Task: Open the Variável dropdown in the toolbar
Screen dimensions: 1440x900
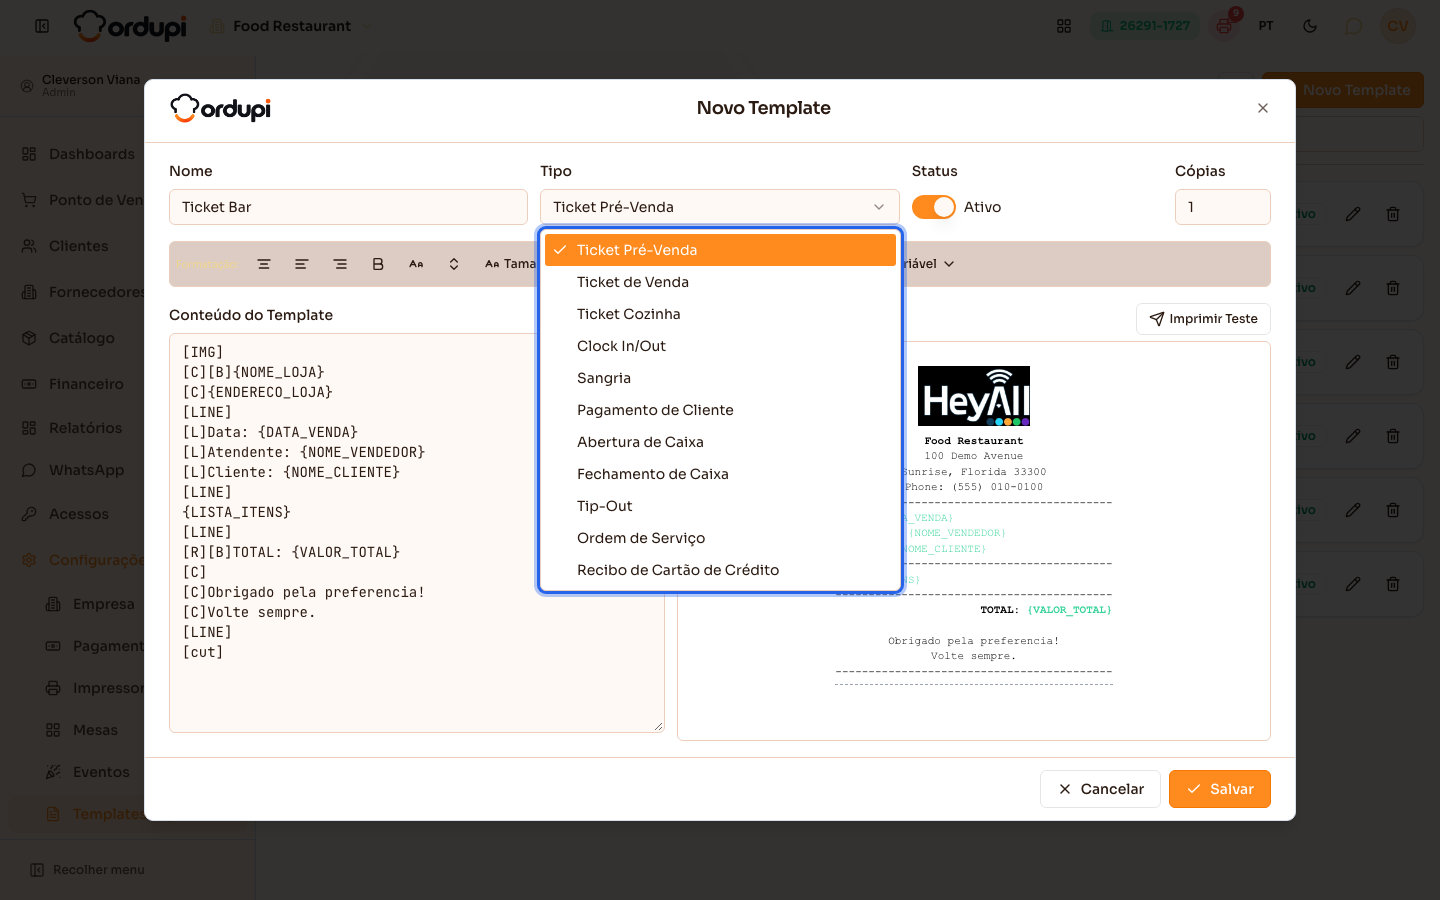Action: pyautogui.click(x=926, y=264)
